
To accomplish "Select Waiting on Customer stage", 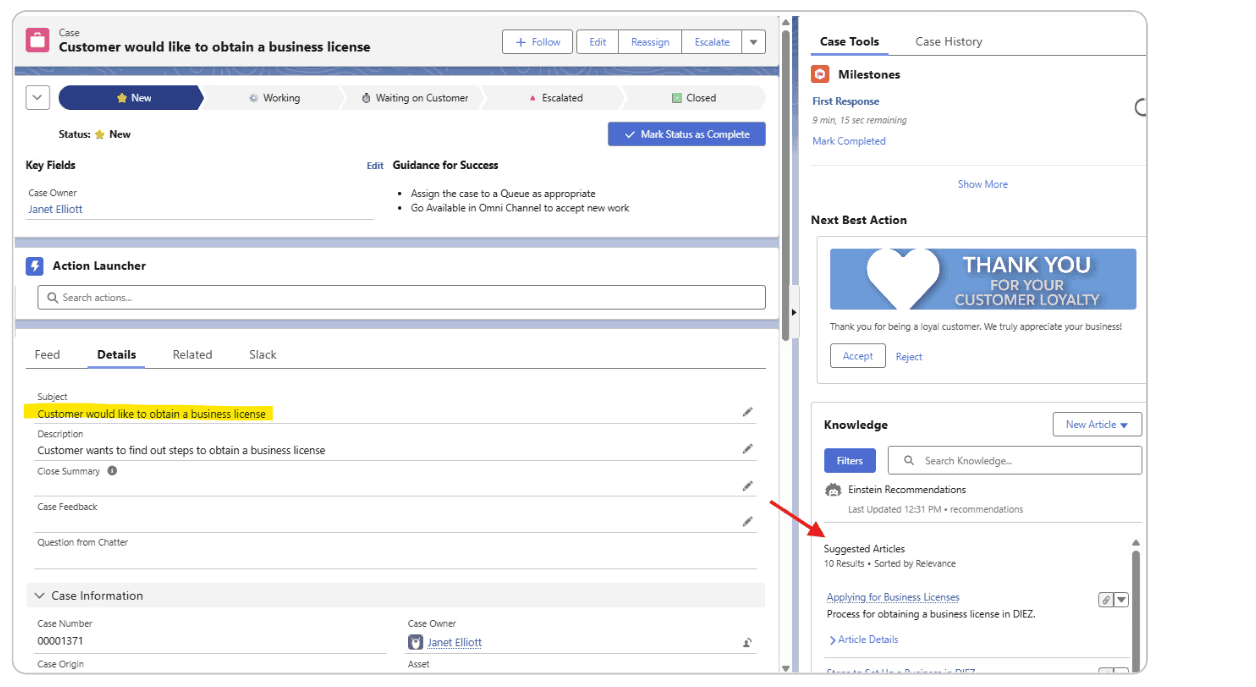I will coord(414,98).
